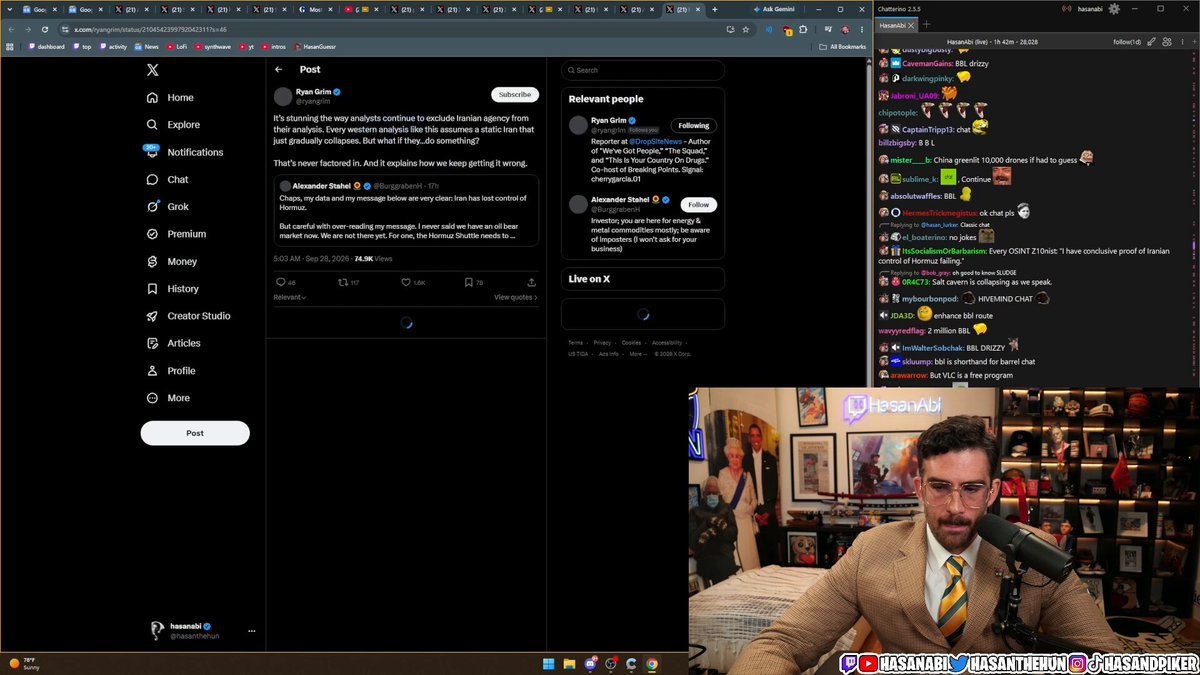
Task: Open account menu dots beside hasanabi
Action: point(251,631)
